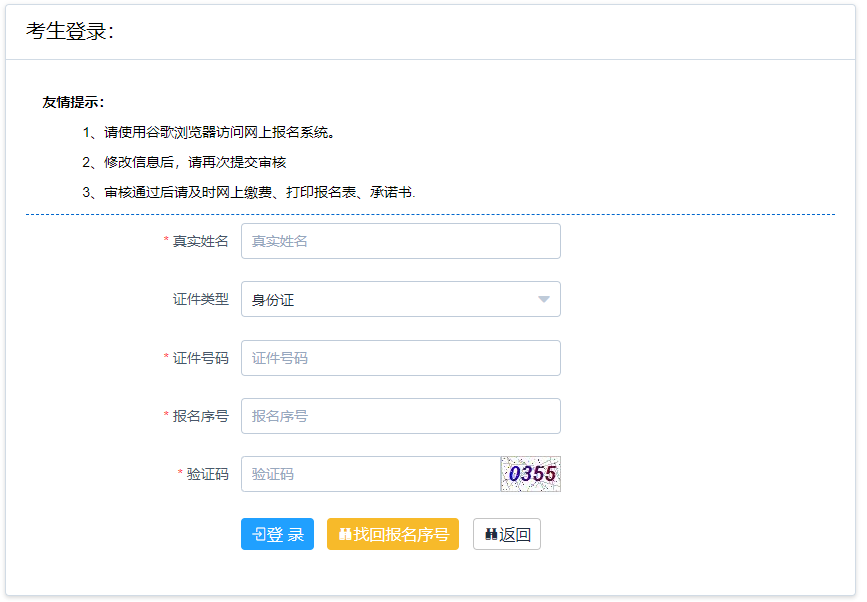The image size is (867, 602).
Task: Click the 友情提示 heading text
Action: [x=73, y=102]
